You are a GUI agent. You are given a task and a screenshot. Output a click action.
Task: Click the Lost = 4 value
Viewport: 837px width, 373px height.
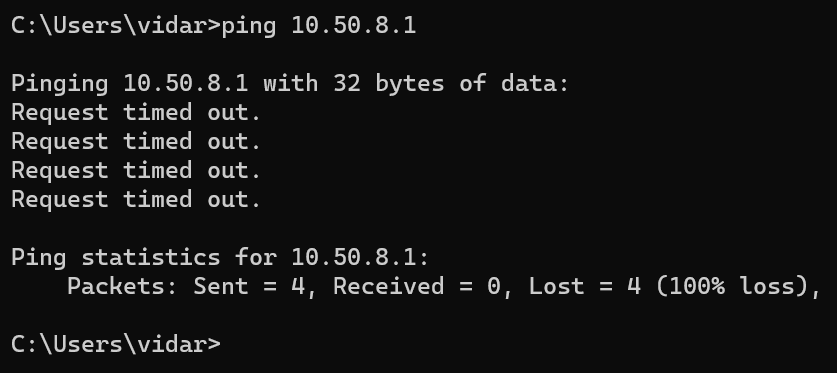(585, 286)
